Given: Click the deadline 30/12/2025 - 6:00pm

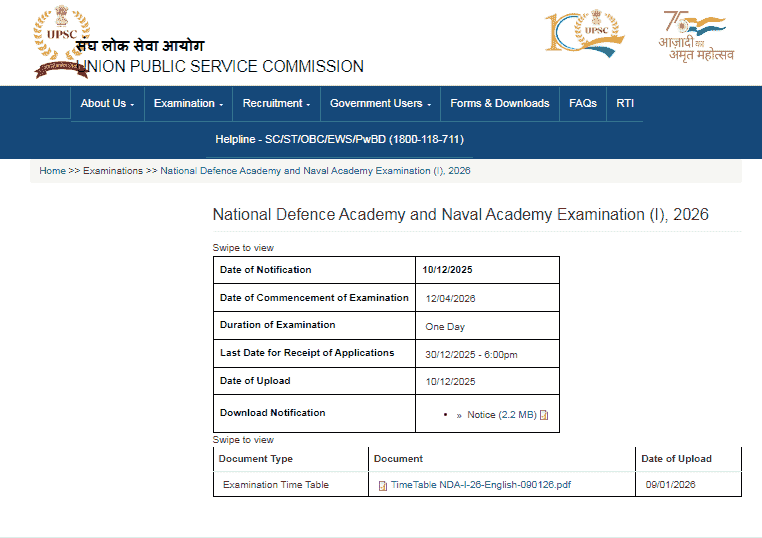Looking at the screenshot, I should (x=471, y=355).
